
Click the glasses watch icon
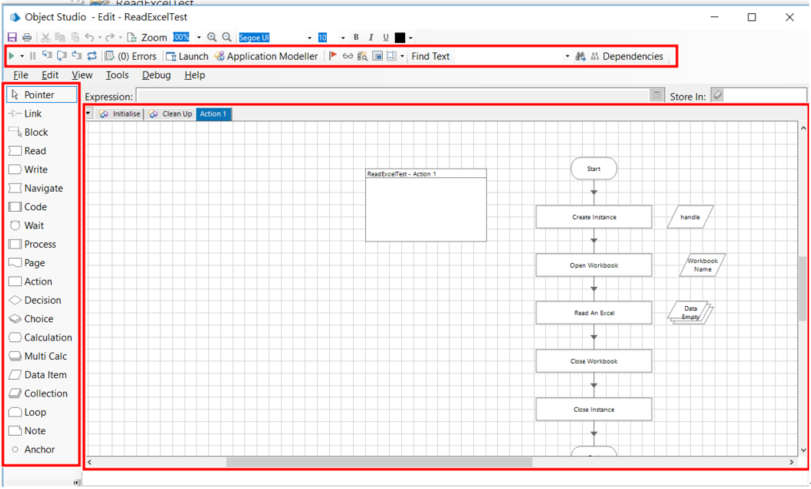[348, 56]
